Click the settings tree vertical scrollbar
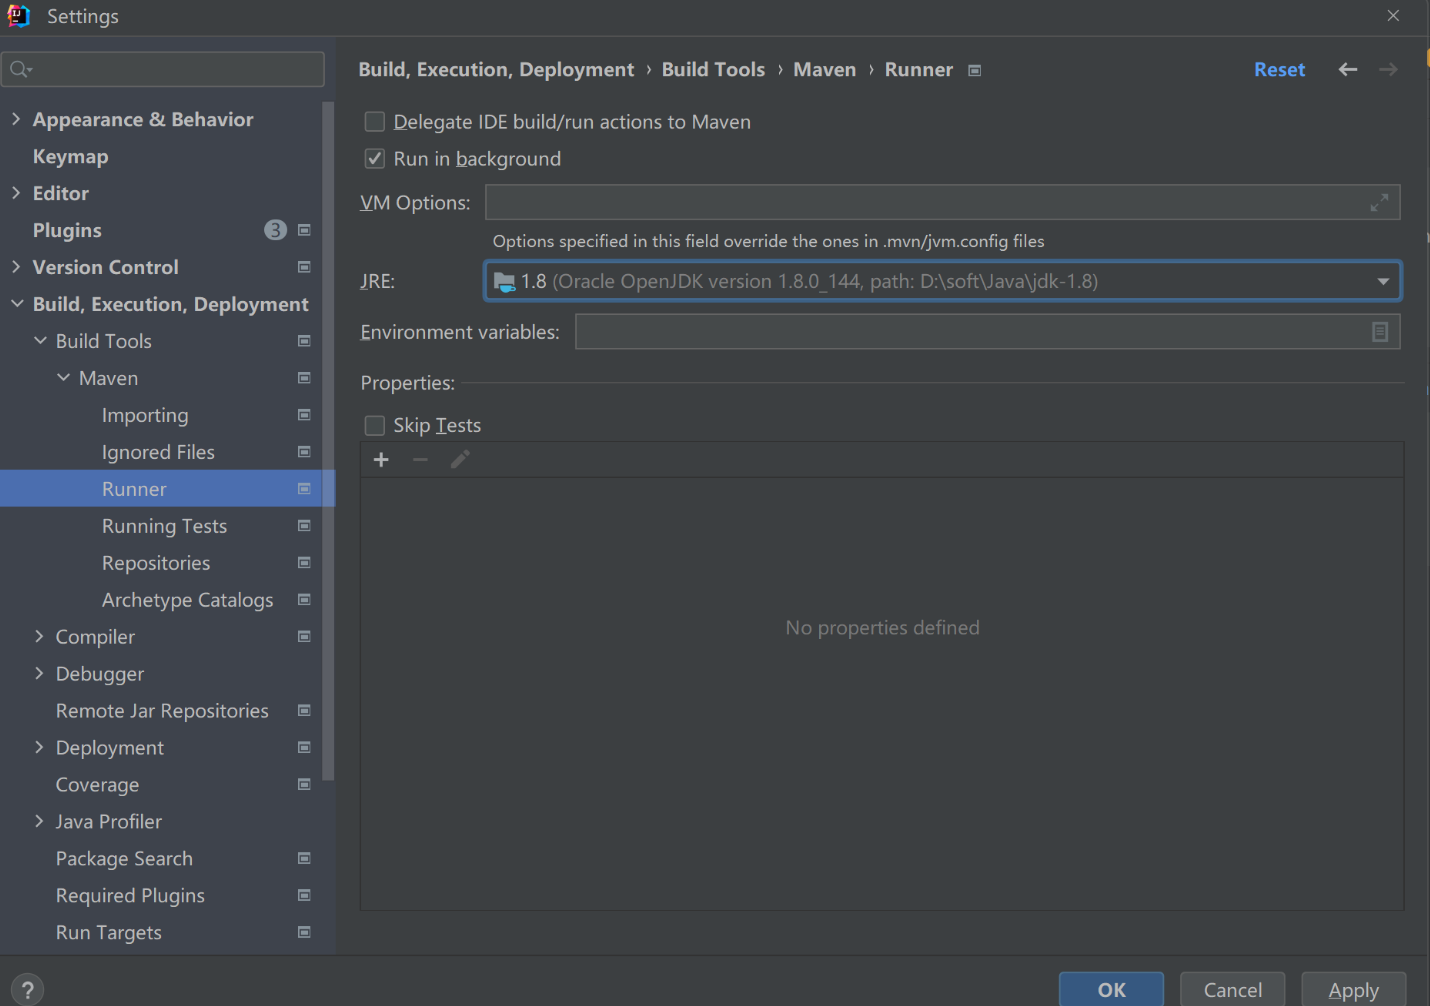This screenshot has height=1006, width=1430. pyautogui.click(x=328, y=440)
